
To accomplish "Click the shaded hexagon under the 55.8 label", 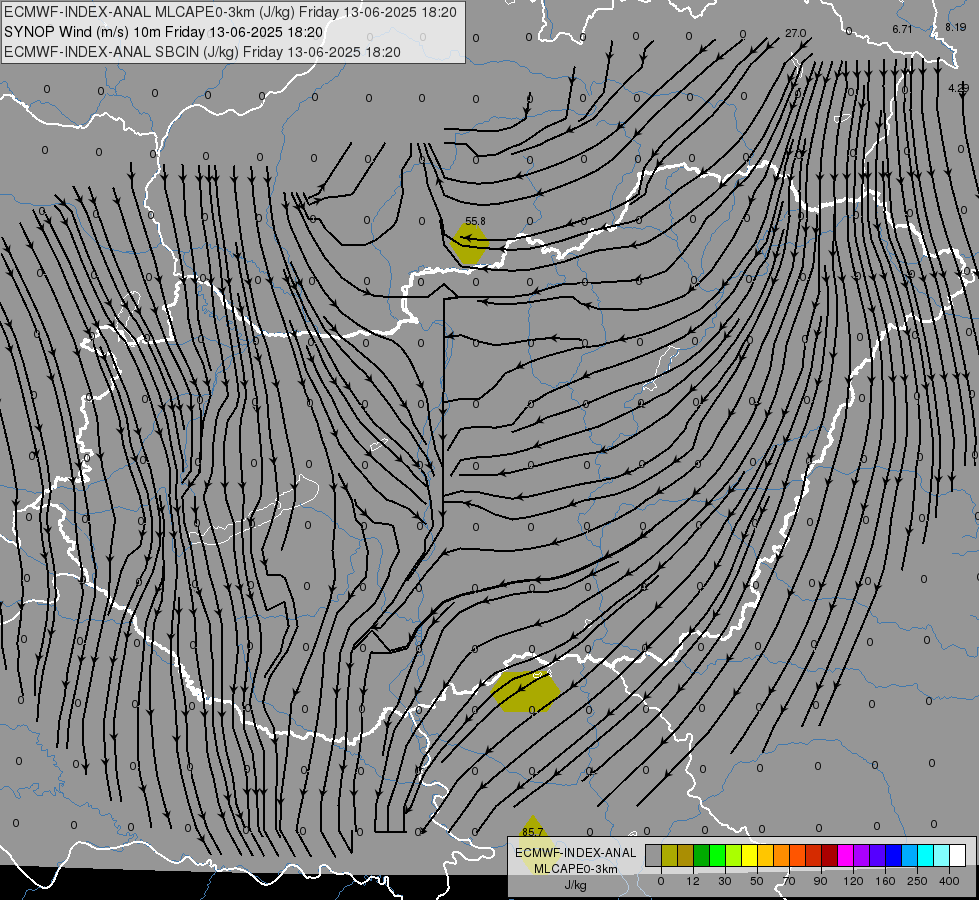I will coord(469,244).
